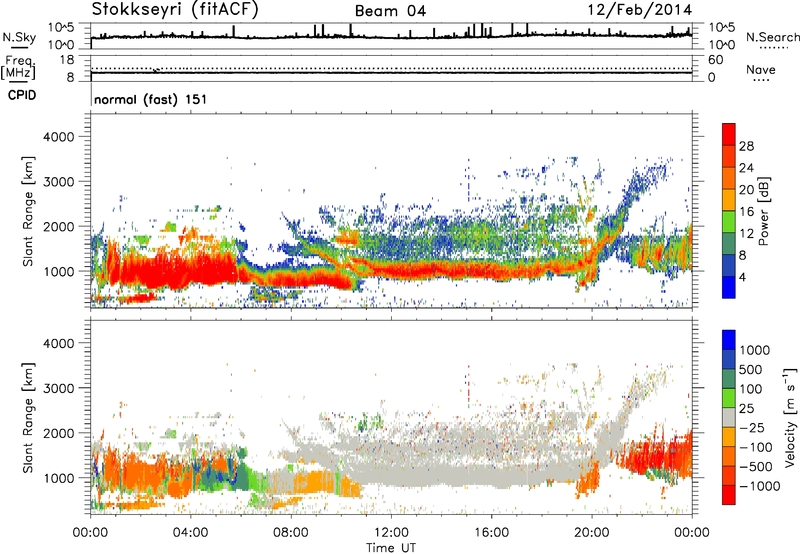Click the 'normal (fast) 151' mode text
The height and width of the screenshot is (554, 800).
click(x=151, y=99)
